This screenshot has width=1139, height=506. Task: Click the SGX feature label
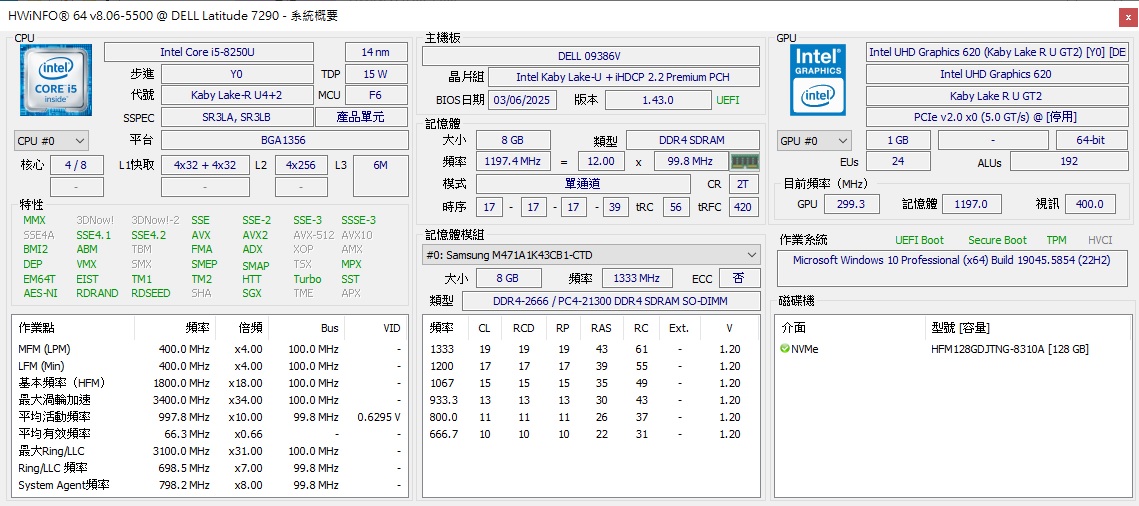252,293
